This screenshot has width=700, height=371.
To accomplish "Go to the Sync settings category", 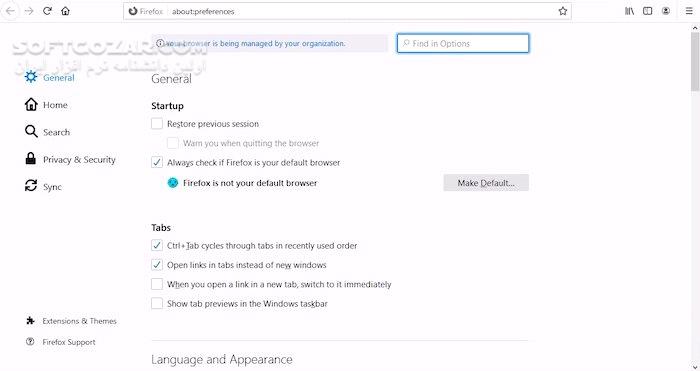I will click(43, 186).
